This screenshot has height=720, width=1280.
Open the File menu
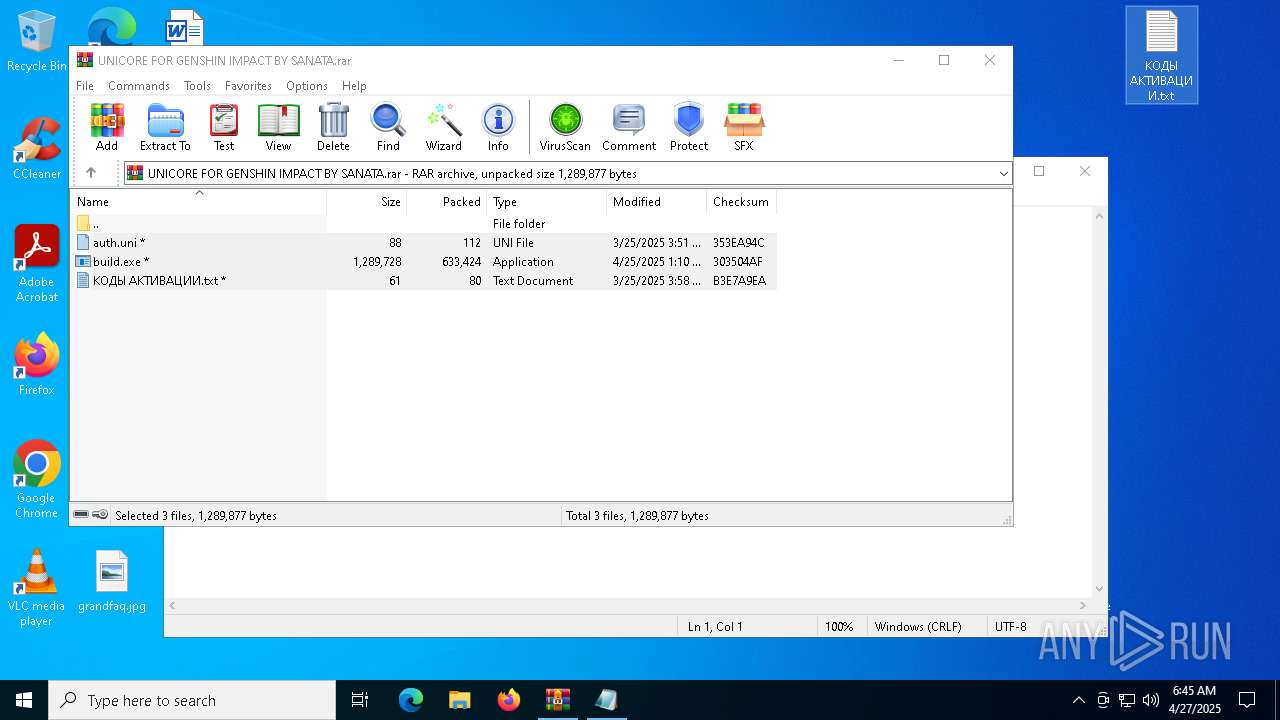(85, 86)
